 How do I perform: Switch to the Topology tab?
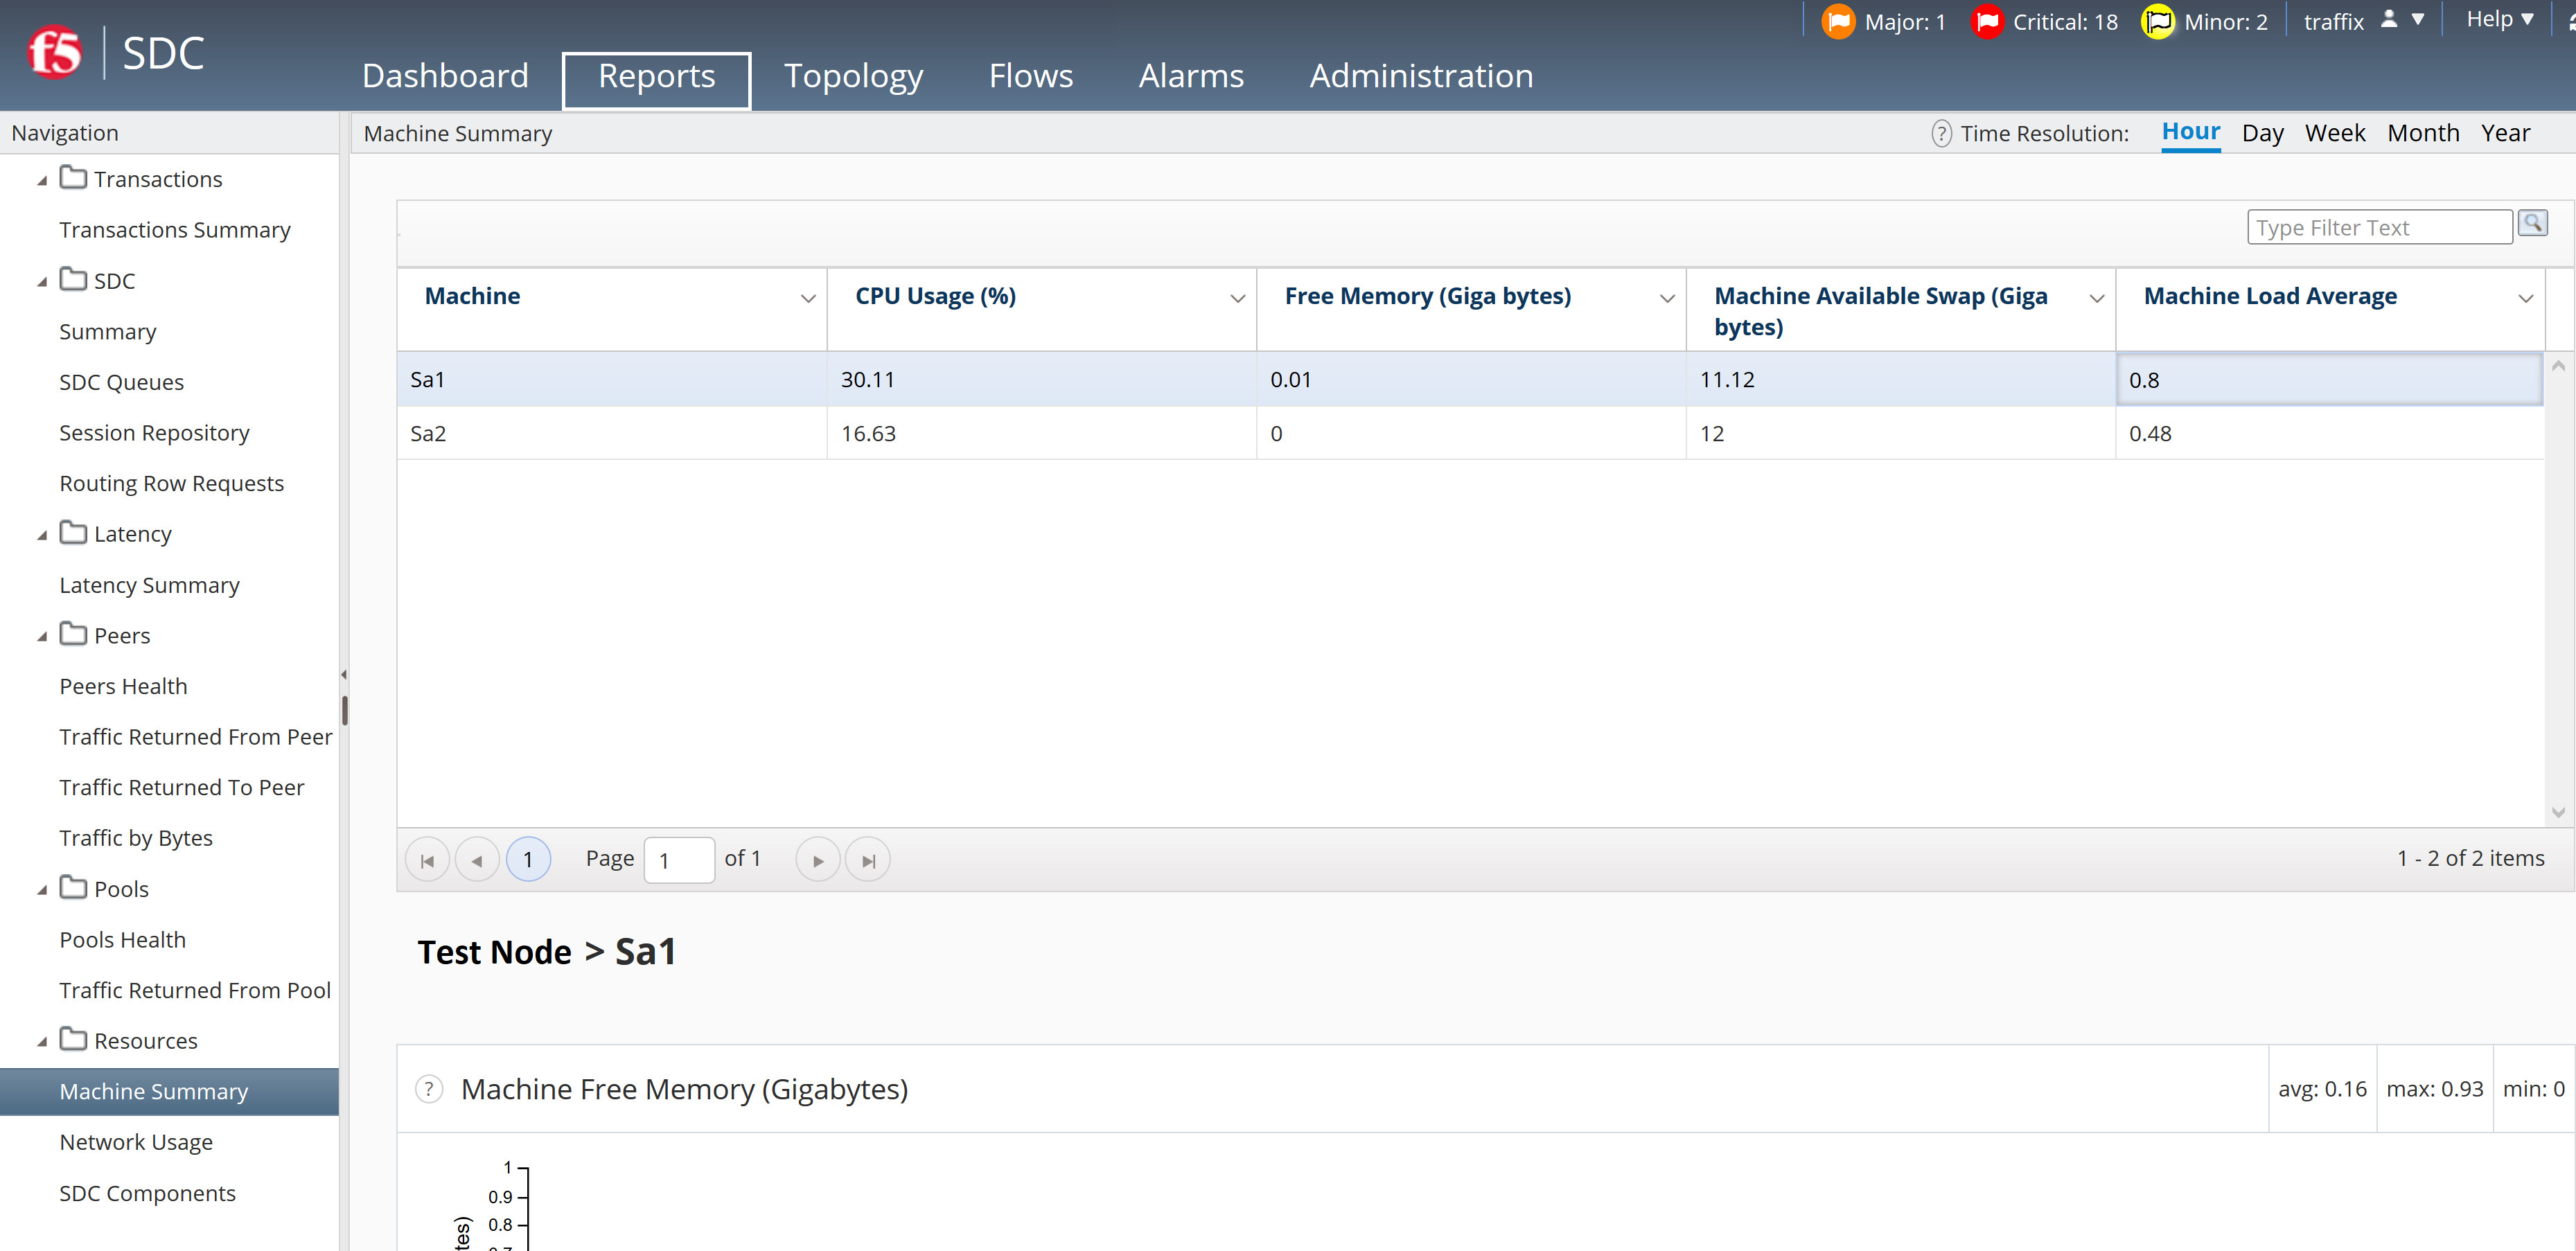(853, 77)
